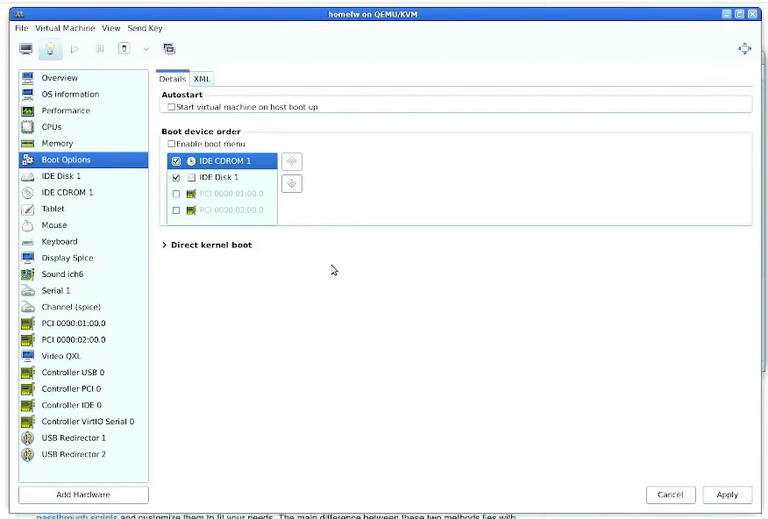768x519 pixels.
Task: Select Overview in hardware list
Action: coord(83,78)
